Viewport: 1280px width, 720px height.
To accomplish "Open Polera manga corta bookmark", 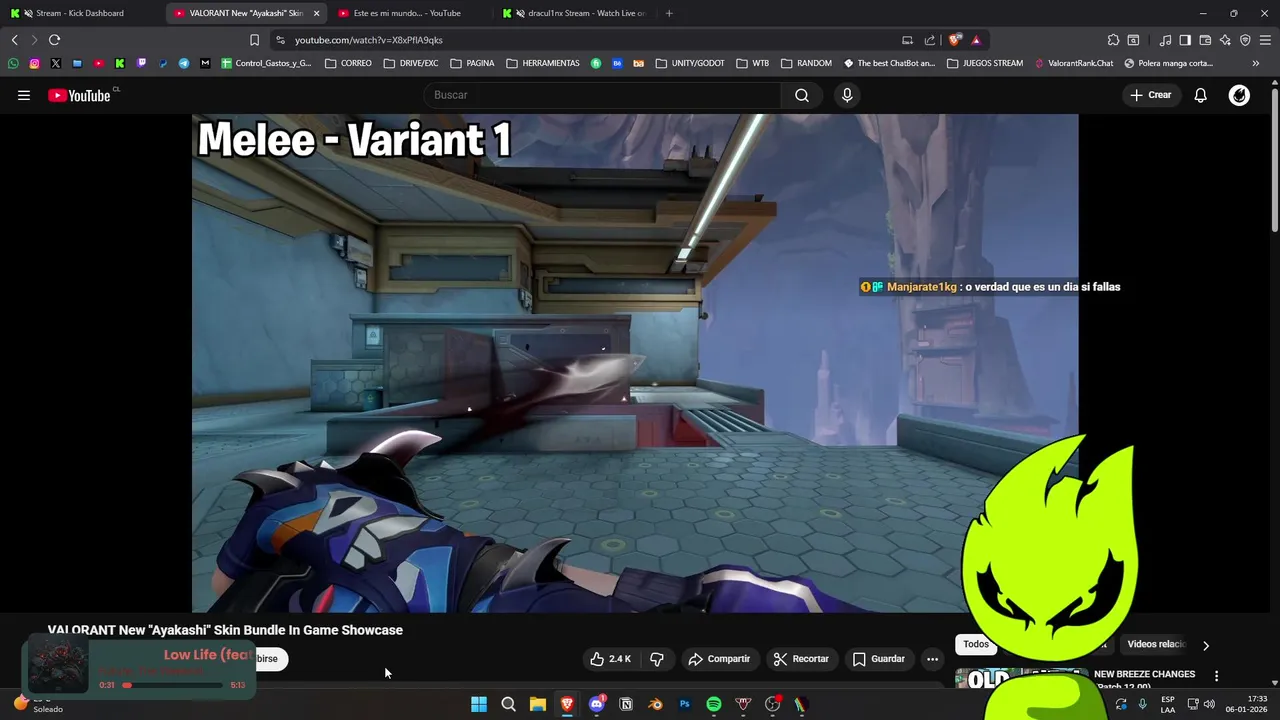I will (1168, 63).
